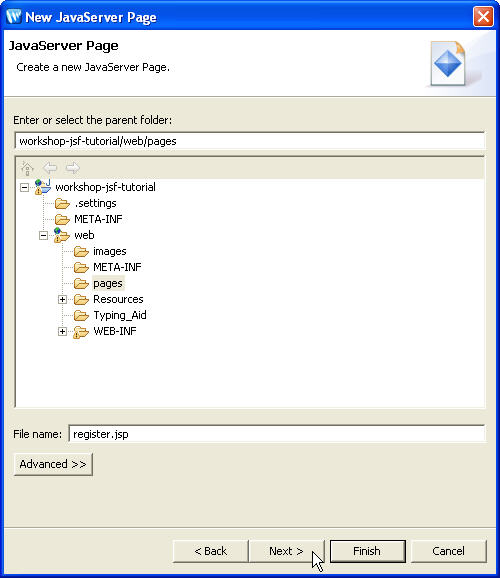
Task: Click the WEB-INF folder icon with warning
Action: pyautogui.click(x=81, y=332)
